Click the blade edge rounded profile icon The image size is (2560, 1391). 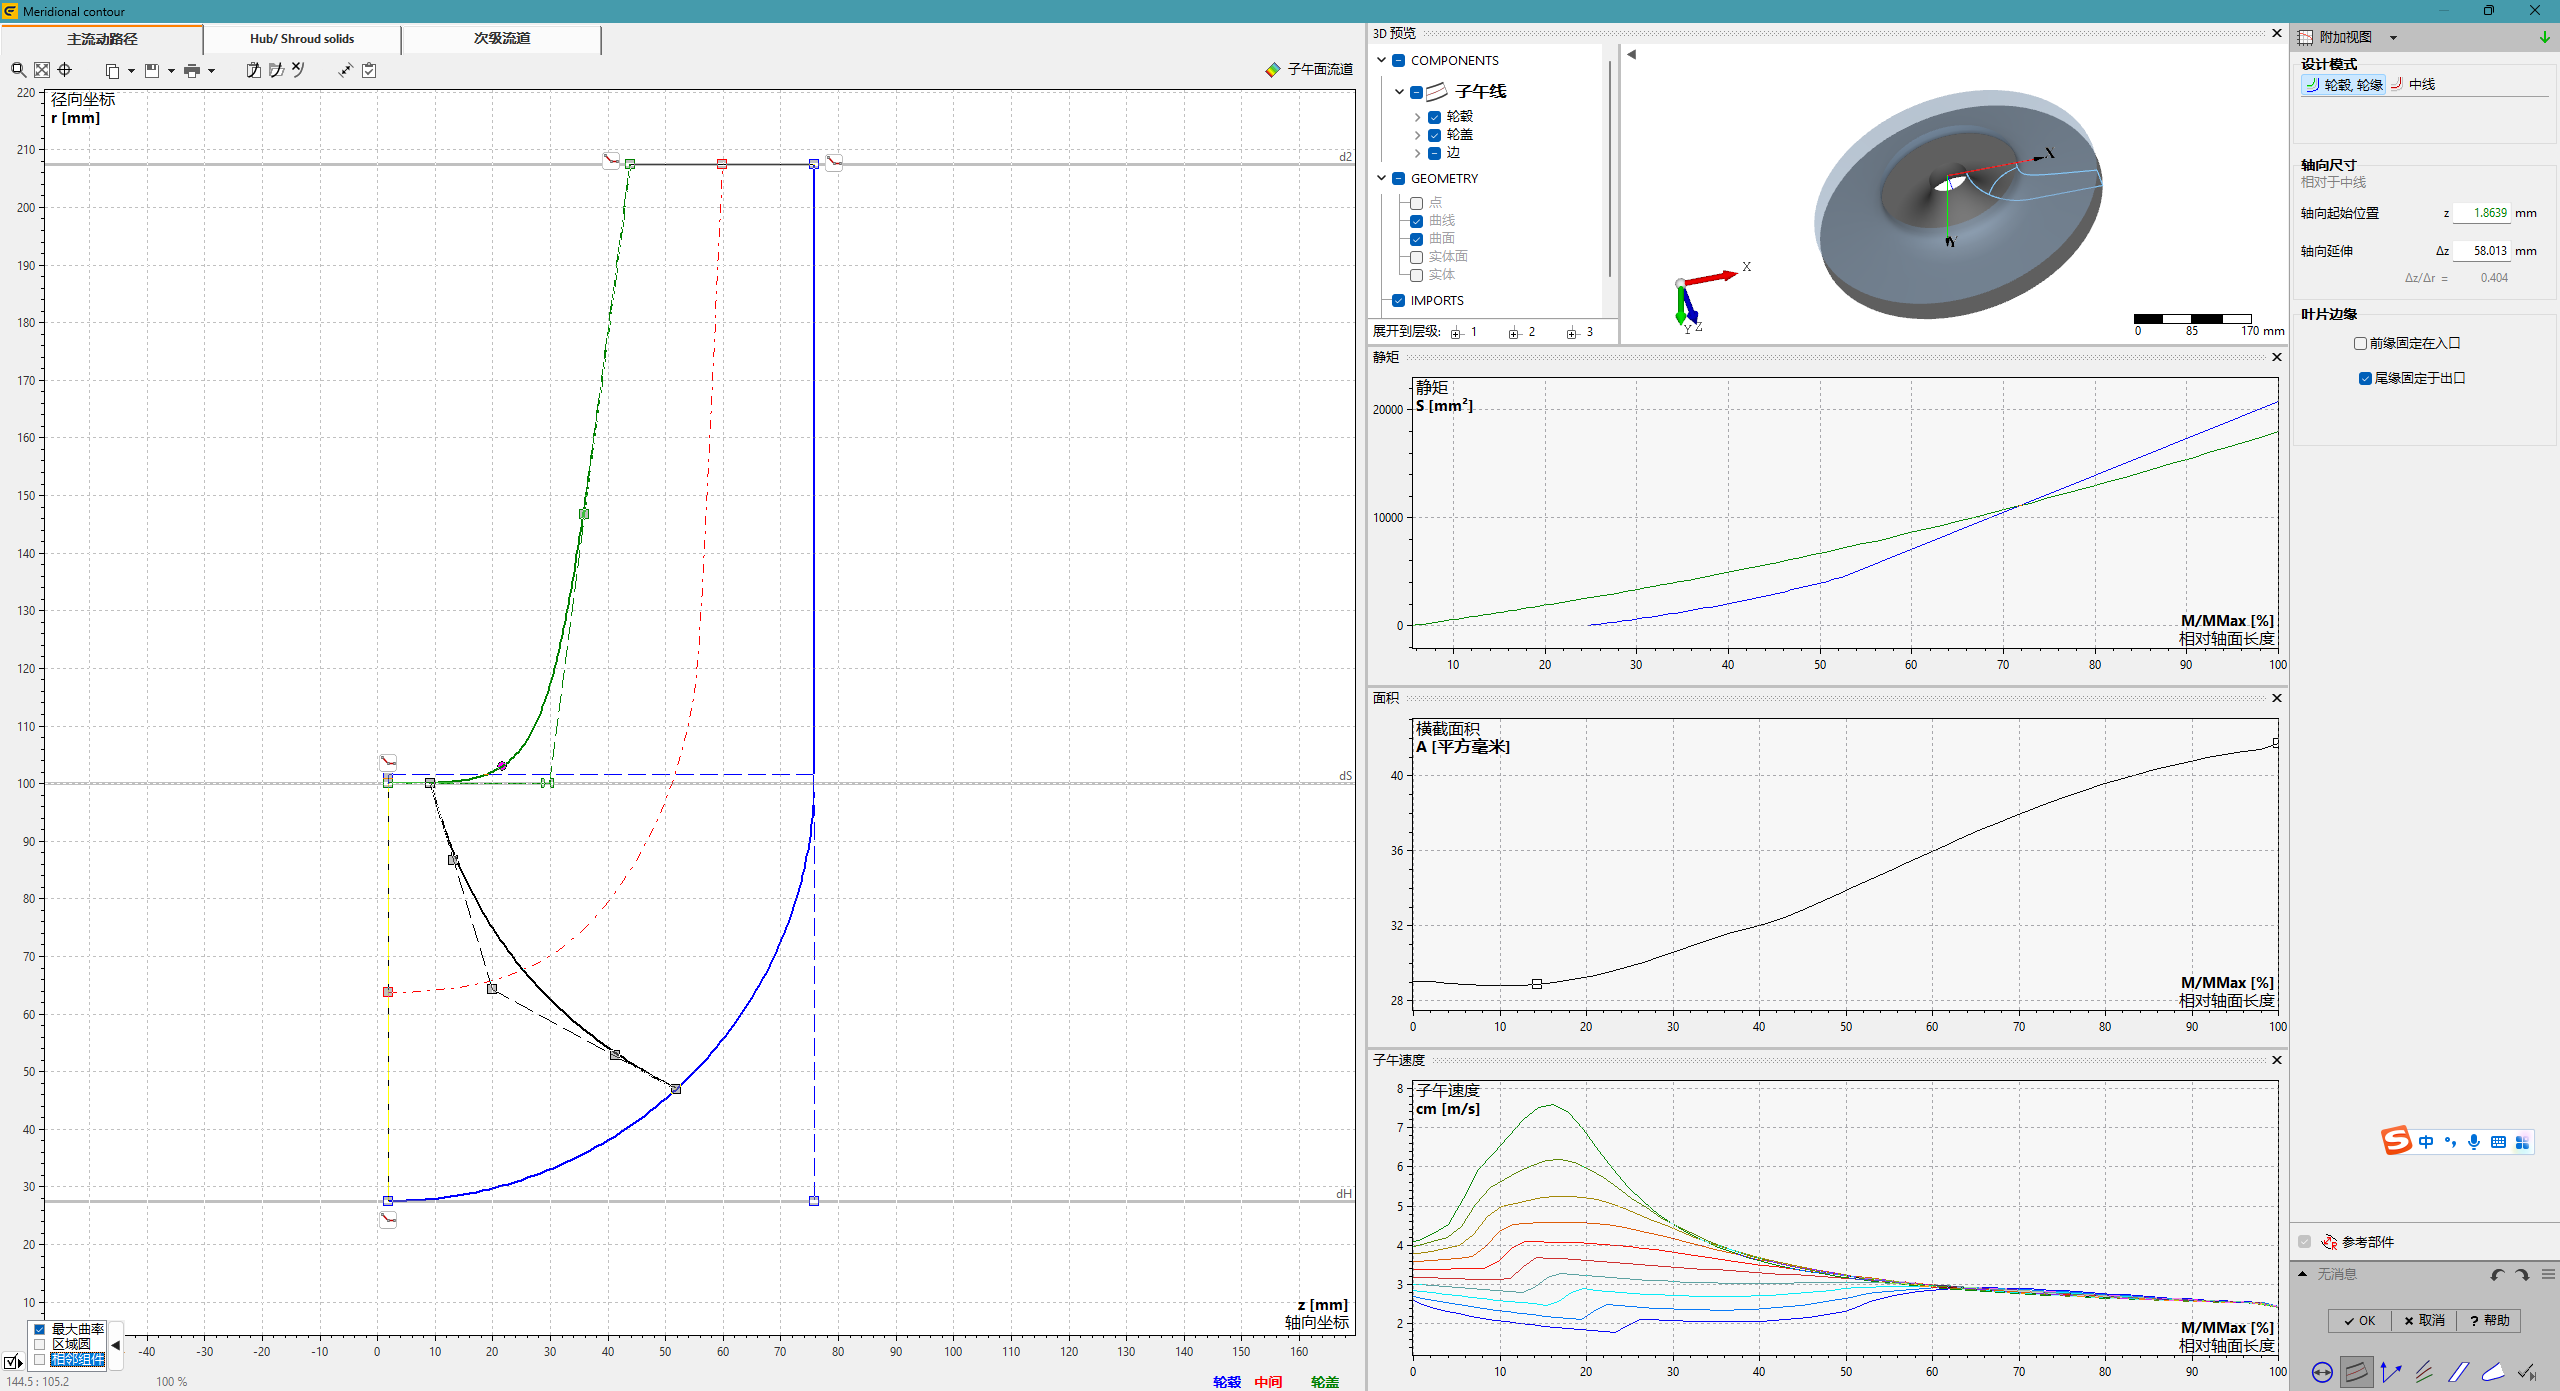pyautogui.click(x=2493, y=1372)
